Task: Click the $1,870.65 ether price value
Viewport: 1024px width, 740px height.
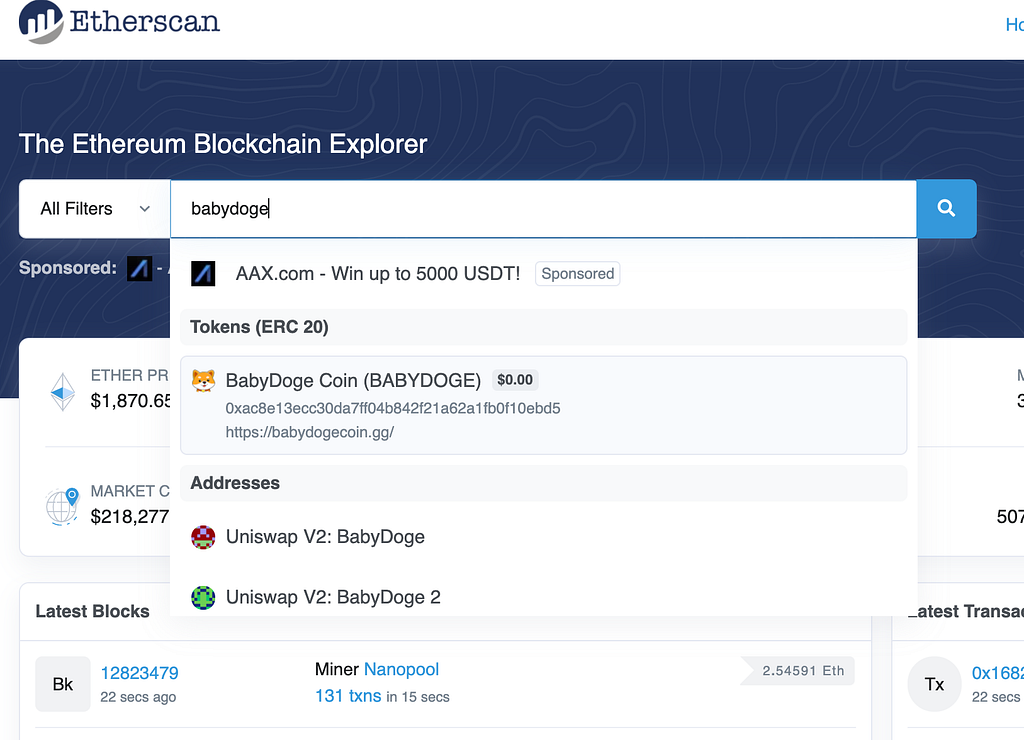Action: [131, 401]
